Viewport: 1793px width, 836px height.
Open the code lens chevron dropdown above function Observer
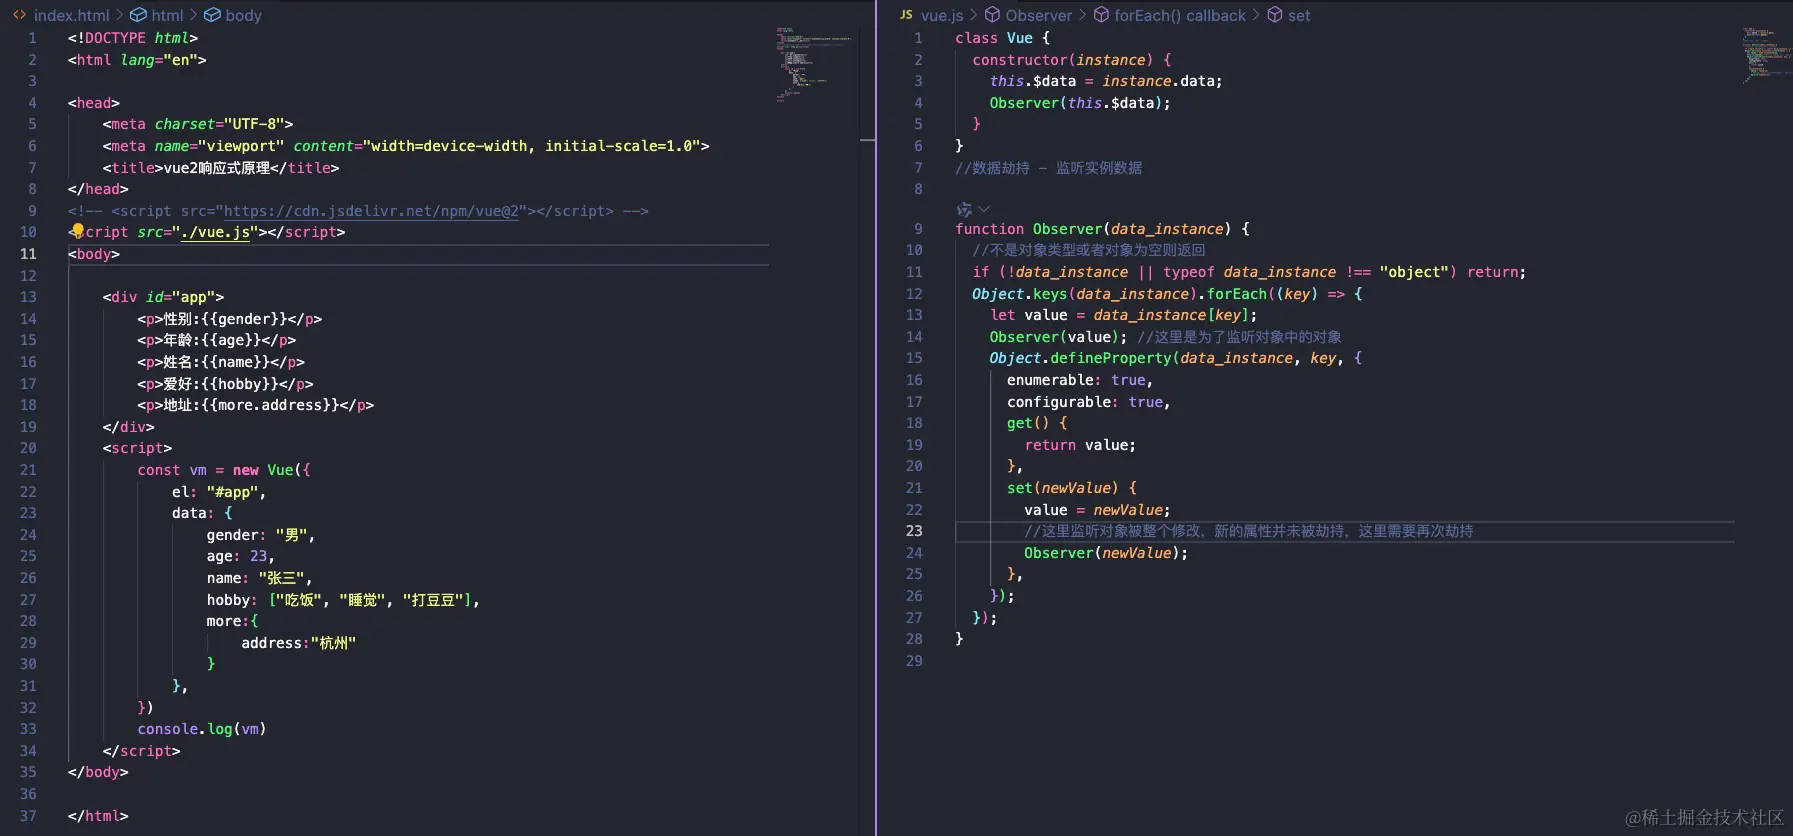(x=984, y=209)
